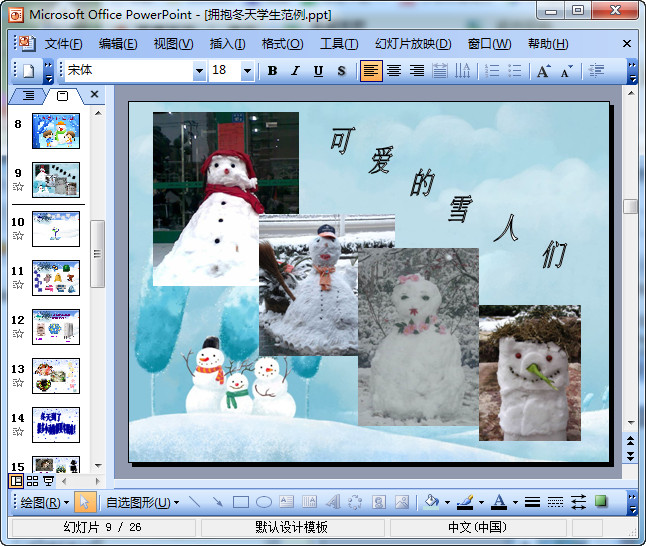Open the 文件(F) menu

pos(63,44)
